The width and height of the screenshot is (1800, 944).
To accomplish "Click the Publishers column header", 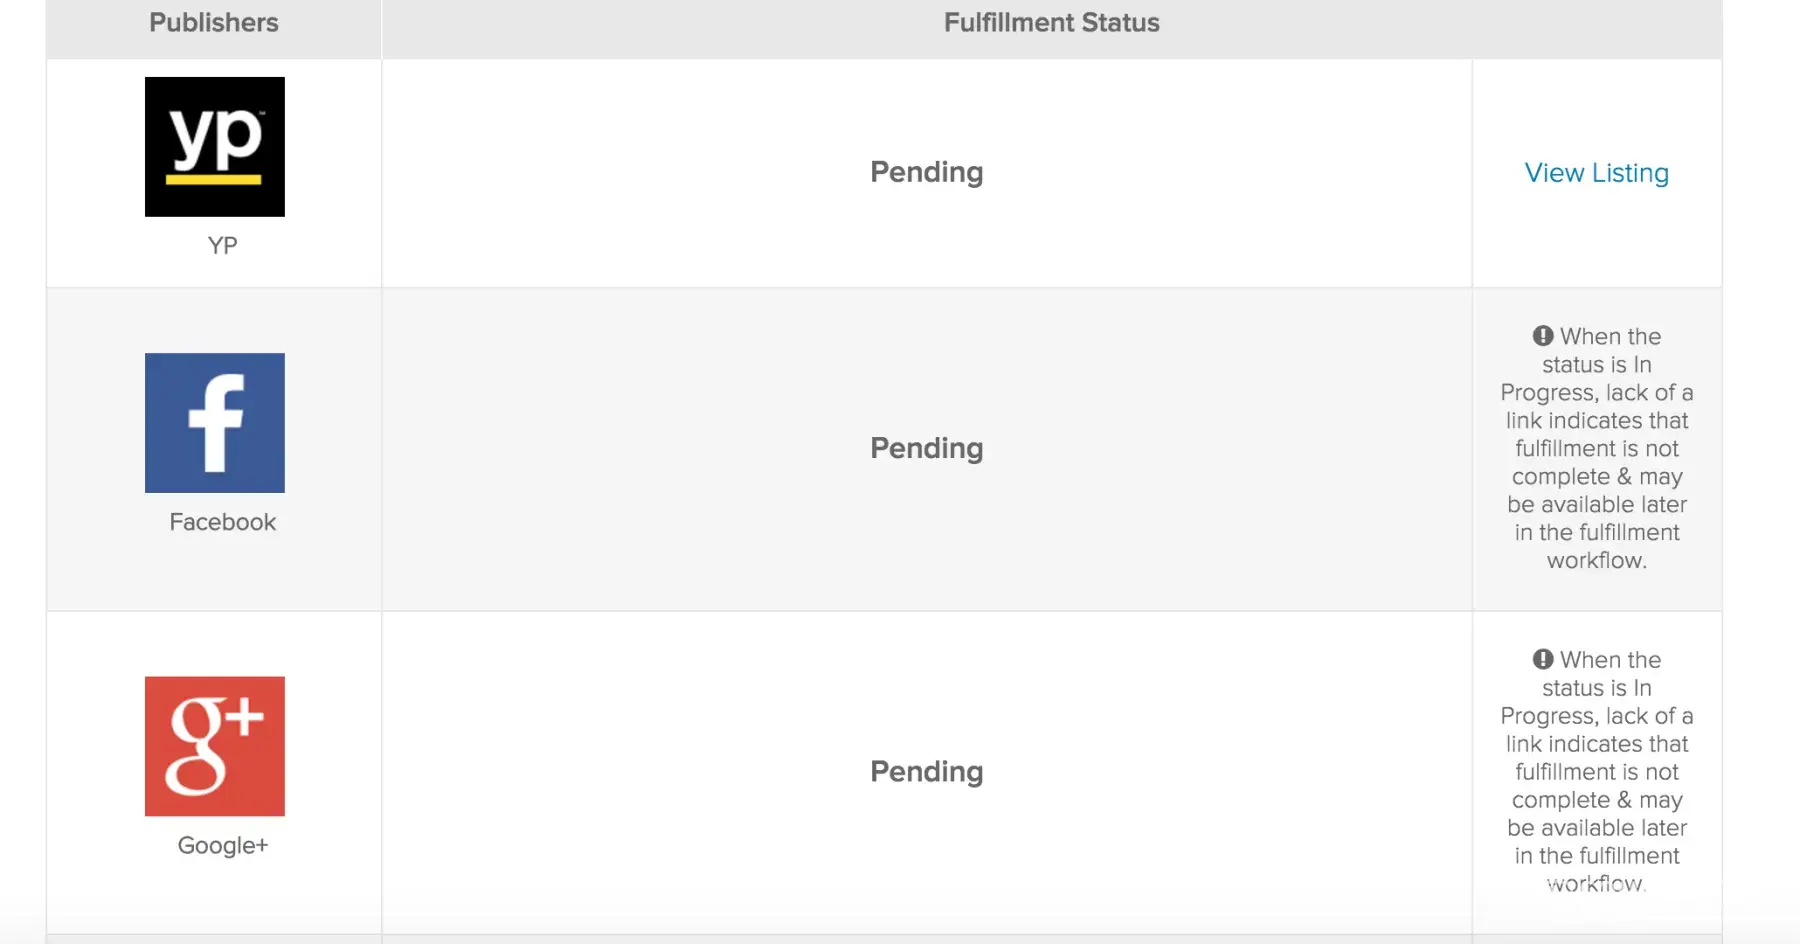I will pos(214,23).
